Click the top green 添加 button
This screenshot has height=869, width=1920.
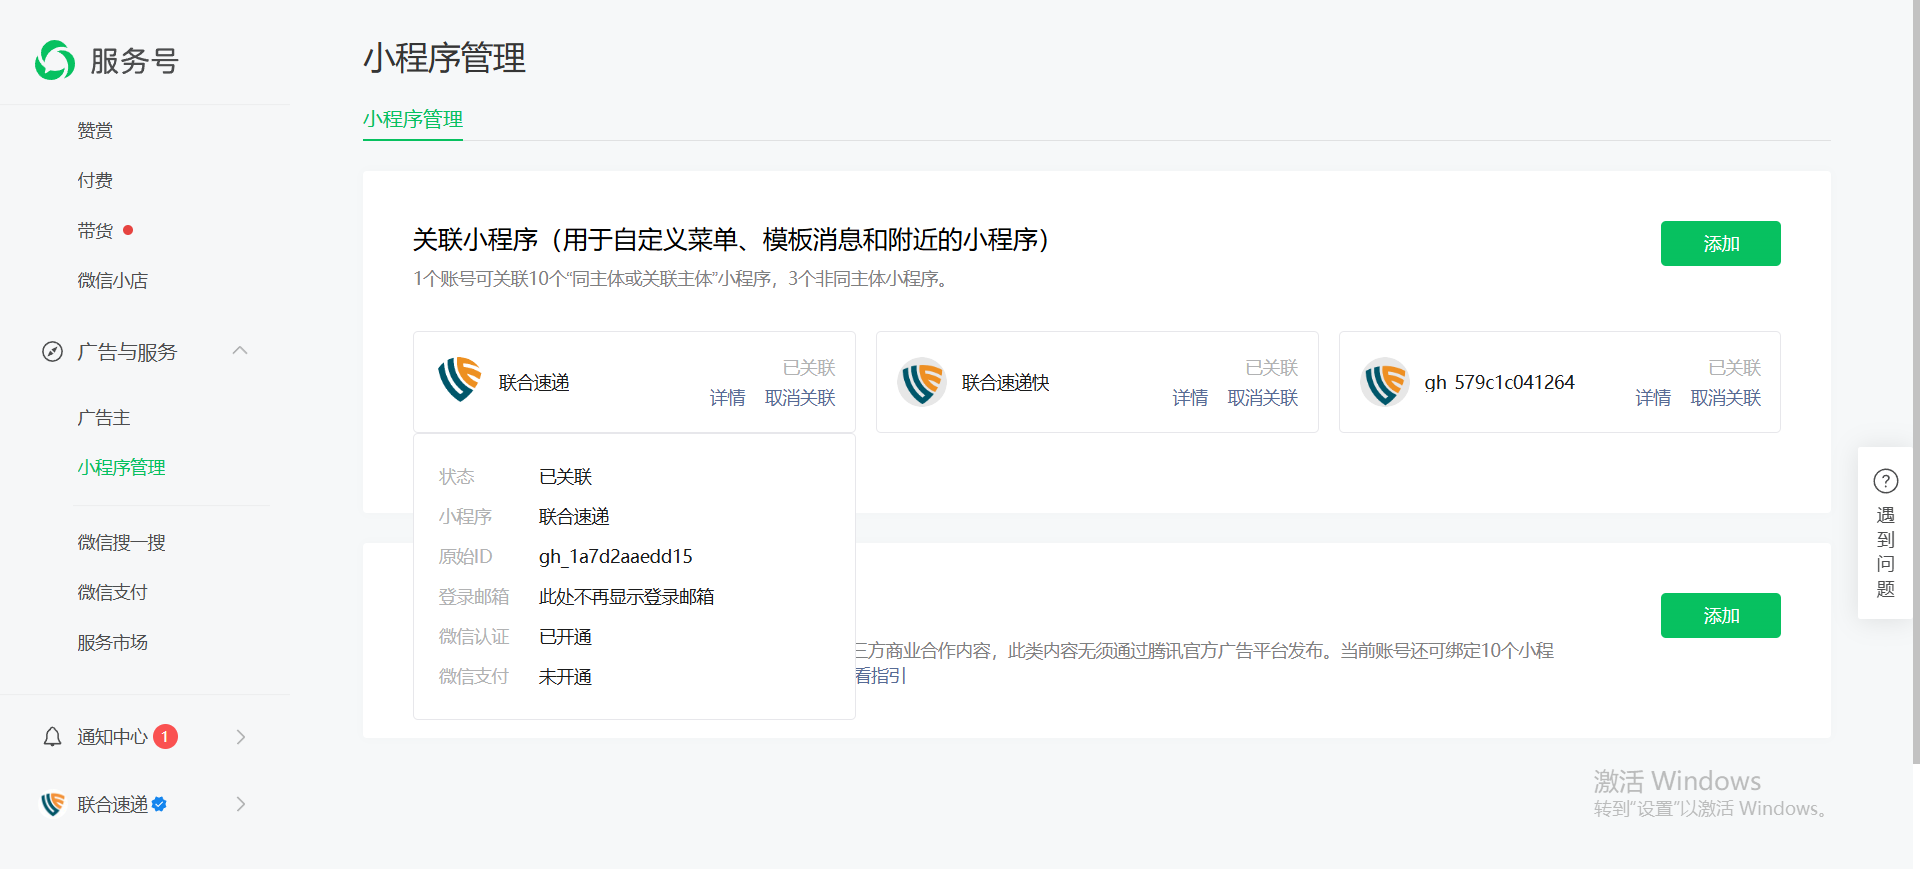coord(1720,243)
